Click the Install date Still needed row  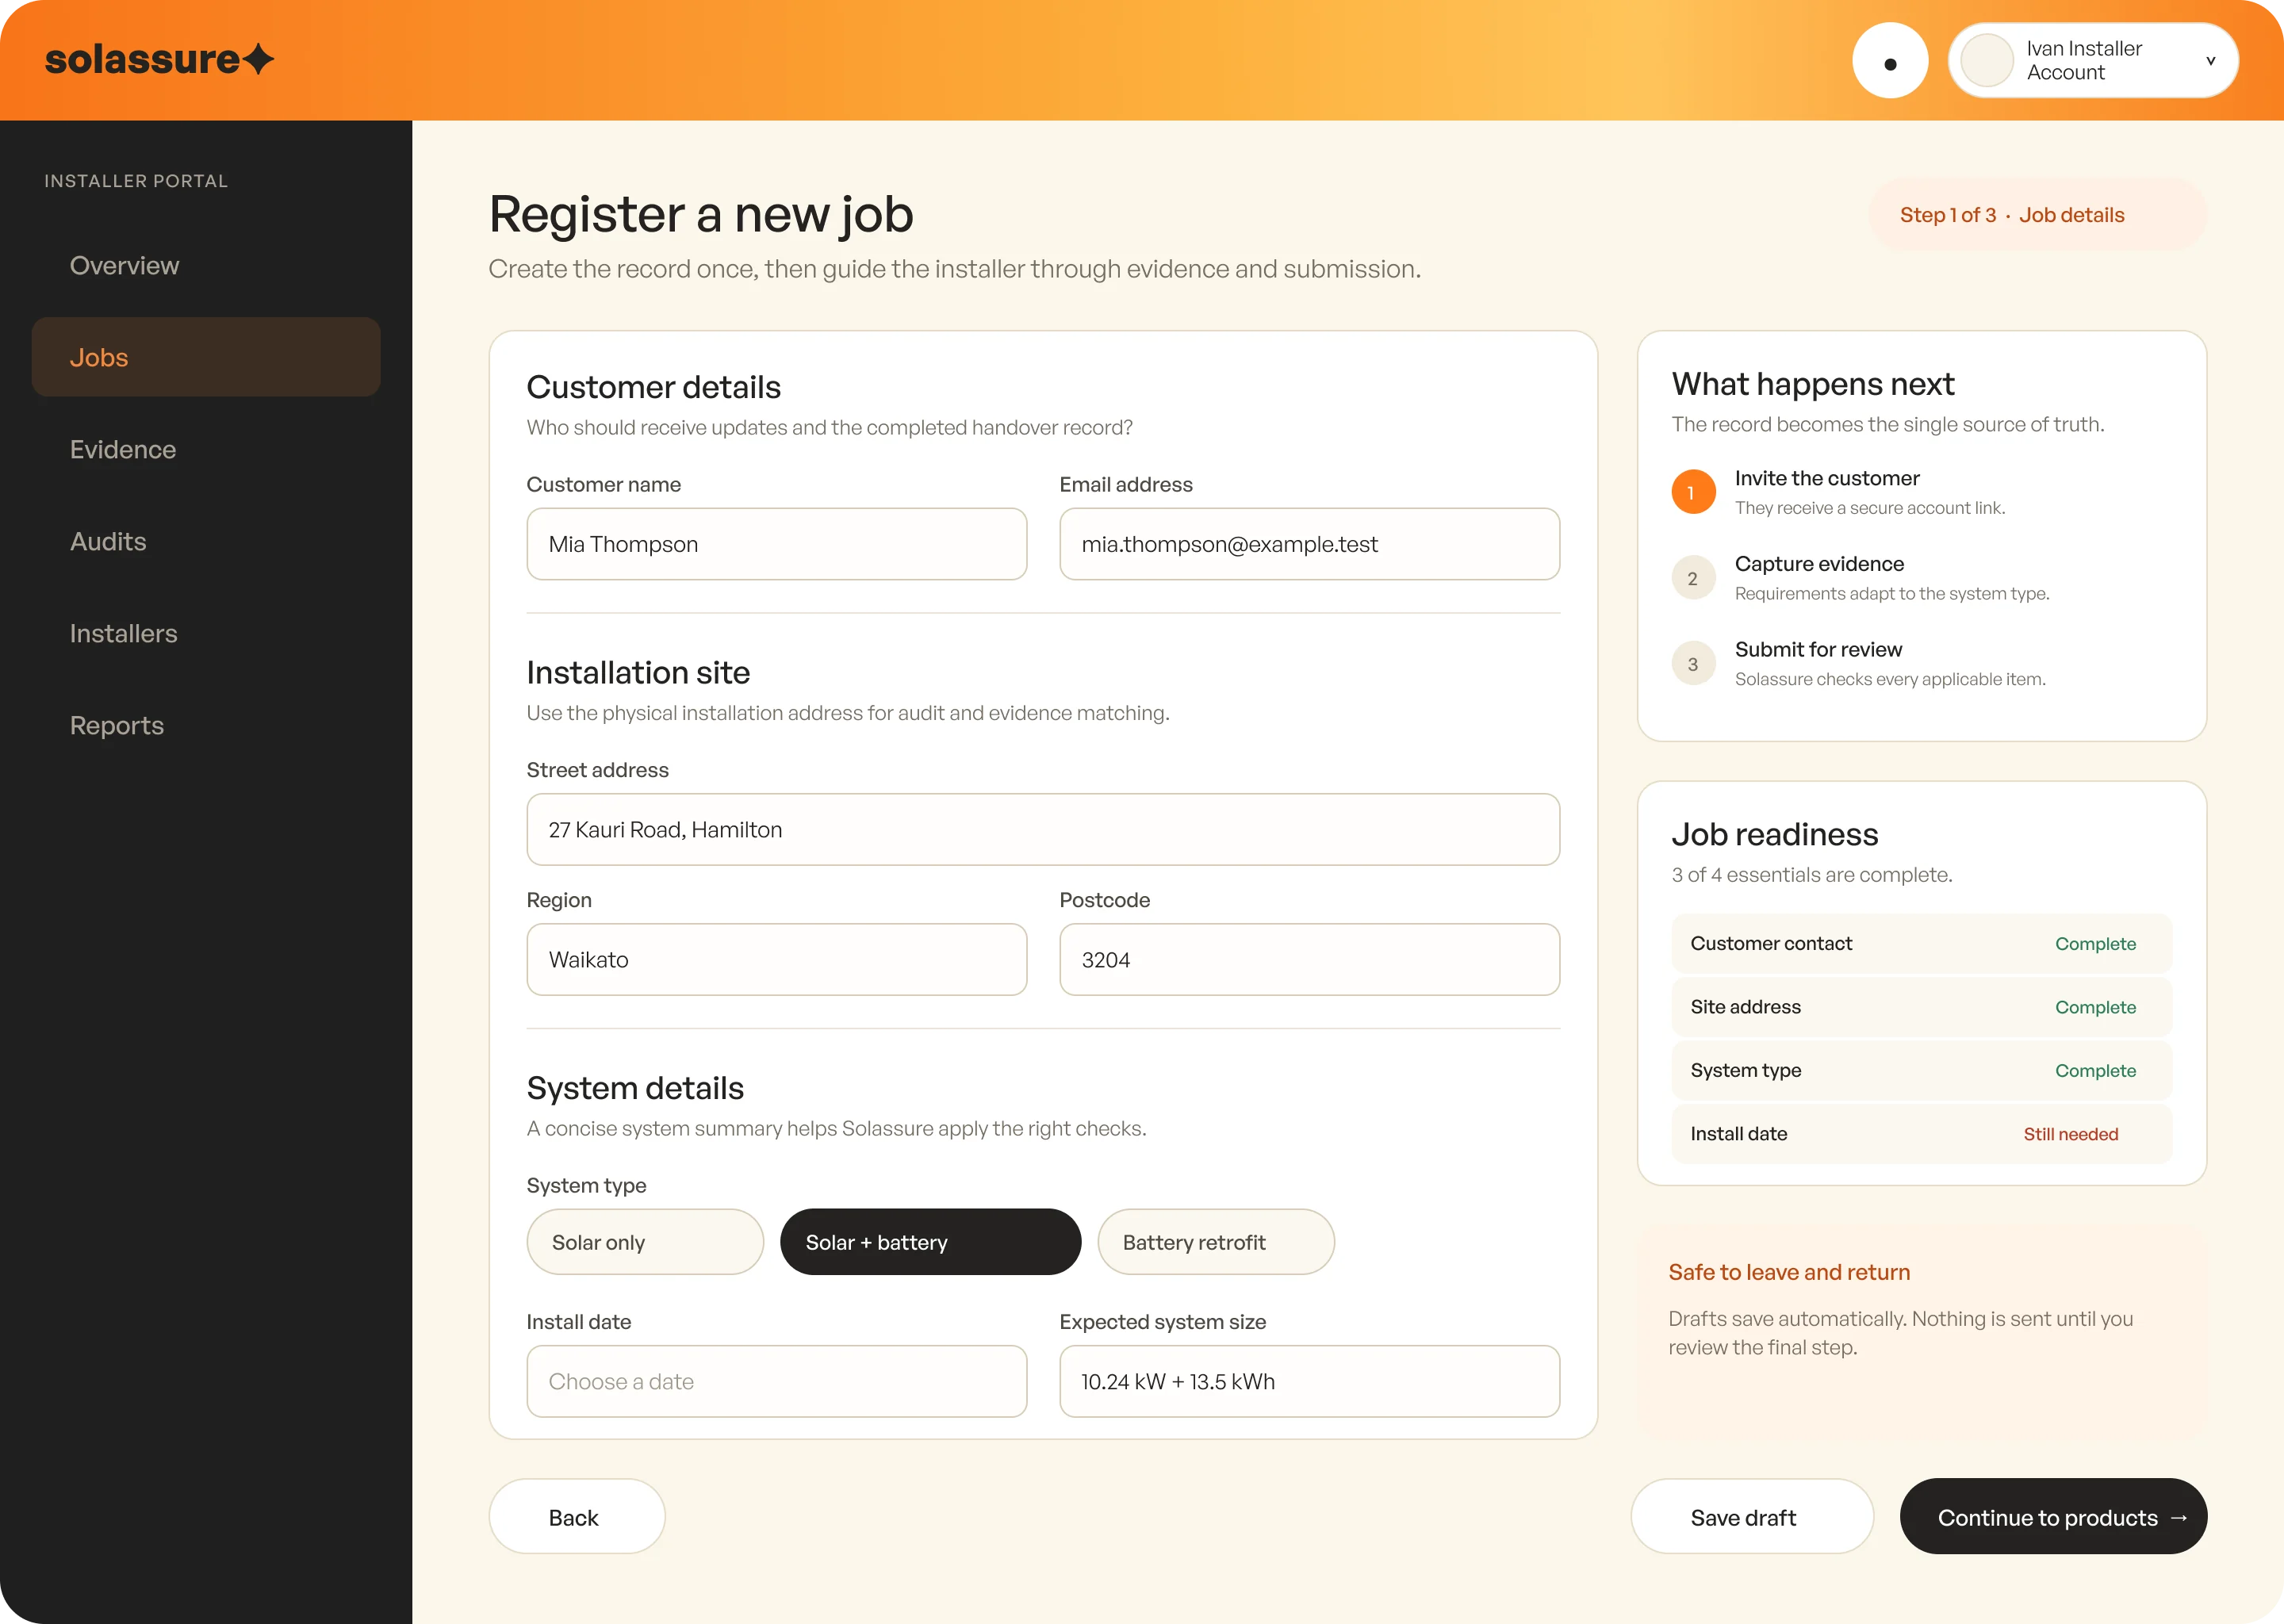click(x=1921, y=1134)
